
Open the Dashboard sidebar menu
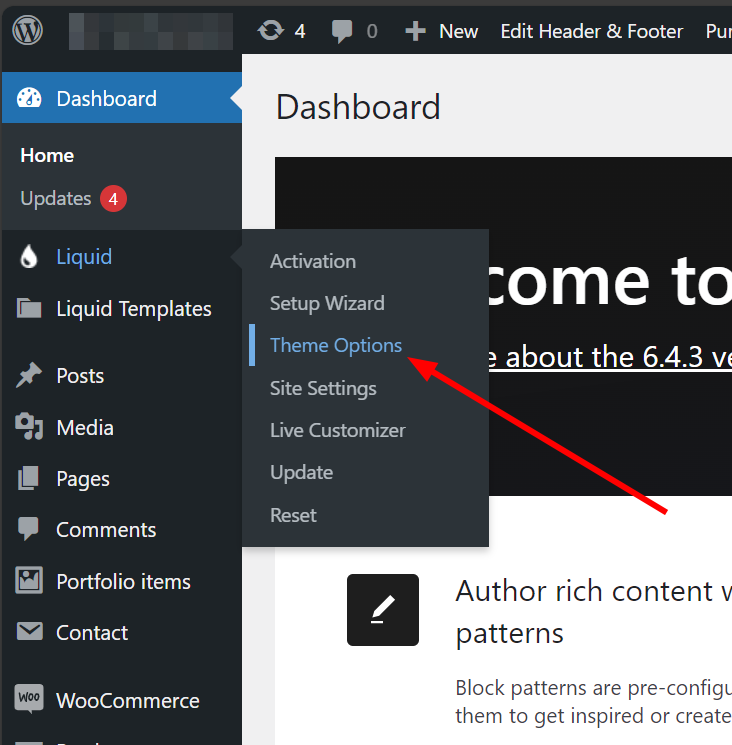[122, 98]
